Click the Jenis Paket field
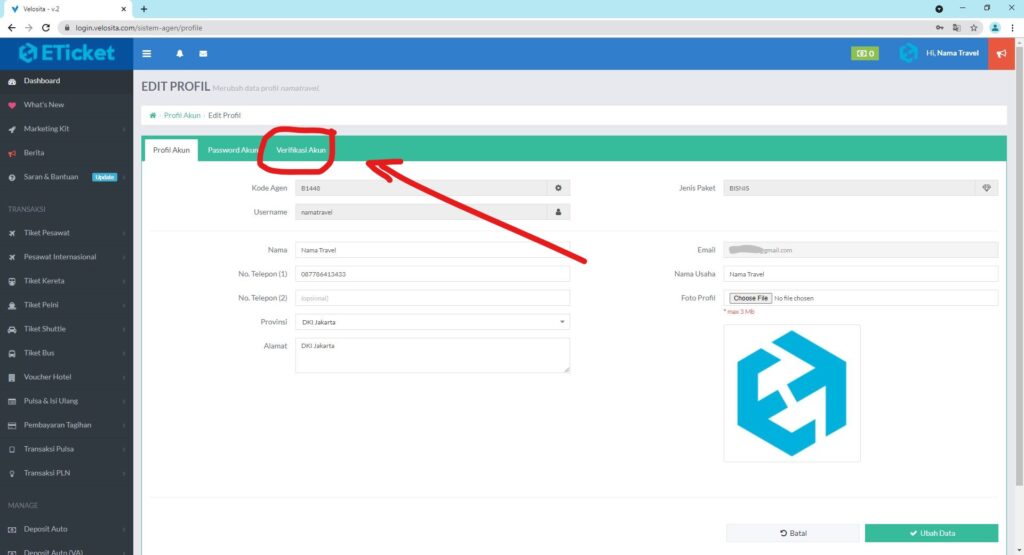The image size is (1024, 555). tap(849, 188)
